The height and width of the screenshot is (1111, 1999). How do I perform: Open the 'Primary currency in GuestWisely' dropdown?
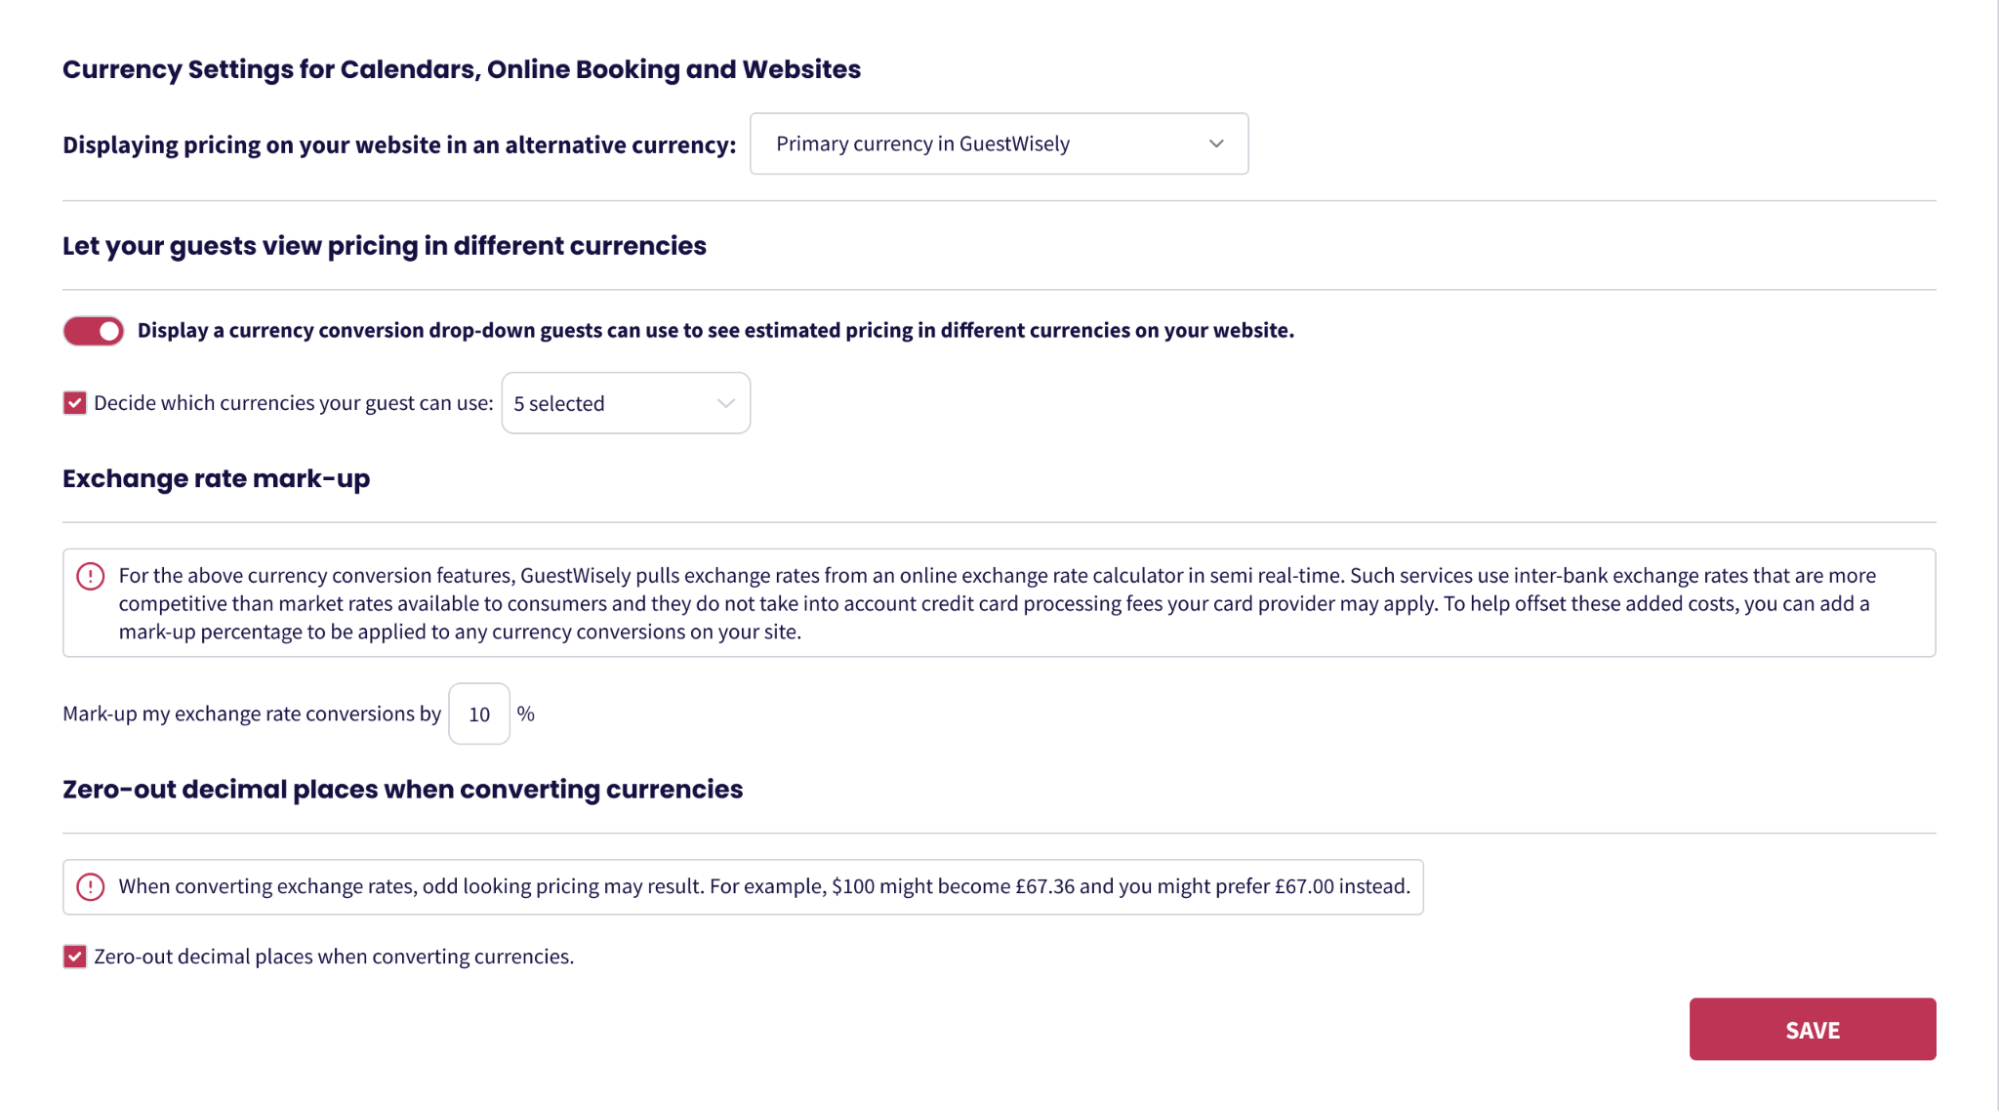point(997,144)
